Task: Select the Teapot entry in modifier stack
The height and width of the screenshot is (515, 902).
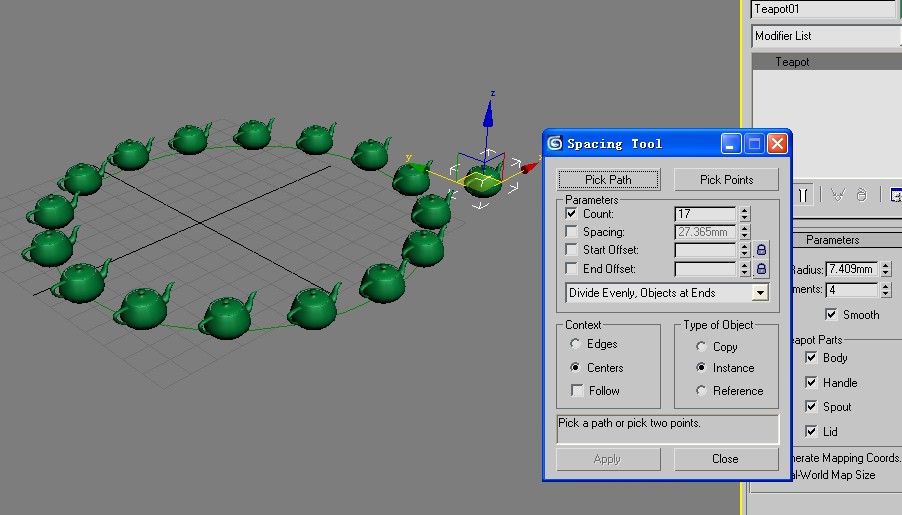Action: pos(827,62)
